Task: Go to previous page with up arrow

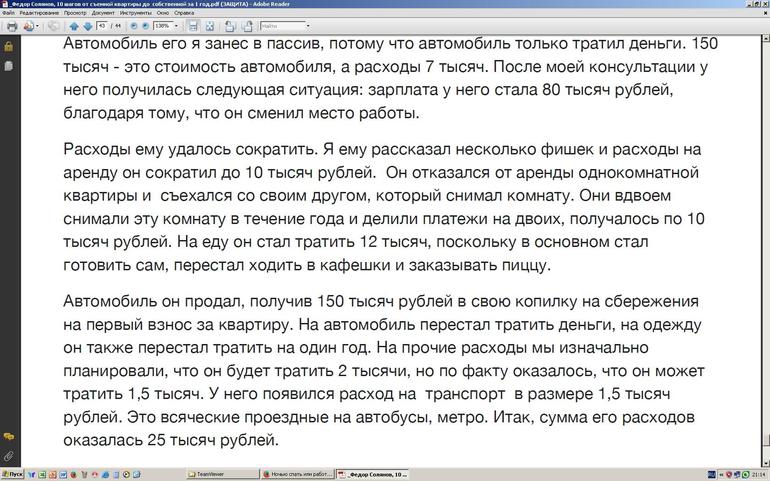Action: 73,26
